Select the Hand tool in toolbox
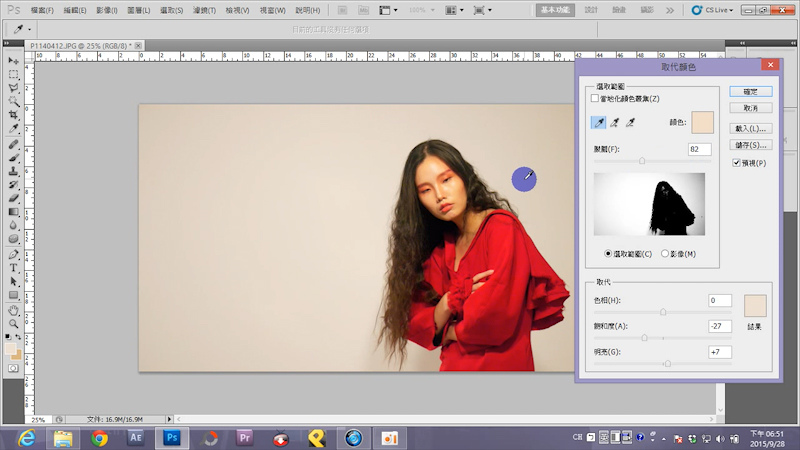The height and width of the screenshot is (450, 800). tap(14, 309)
